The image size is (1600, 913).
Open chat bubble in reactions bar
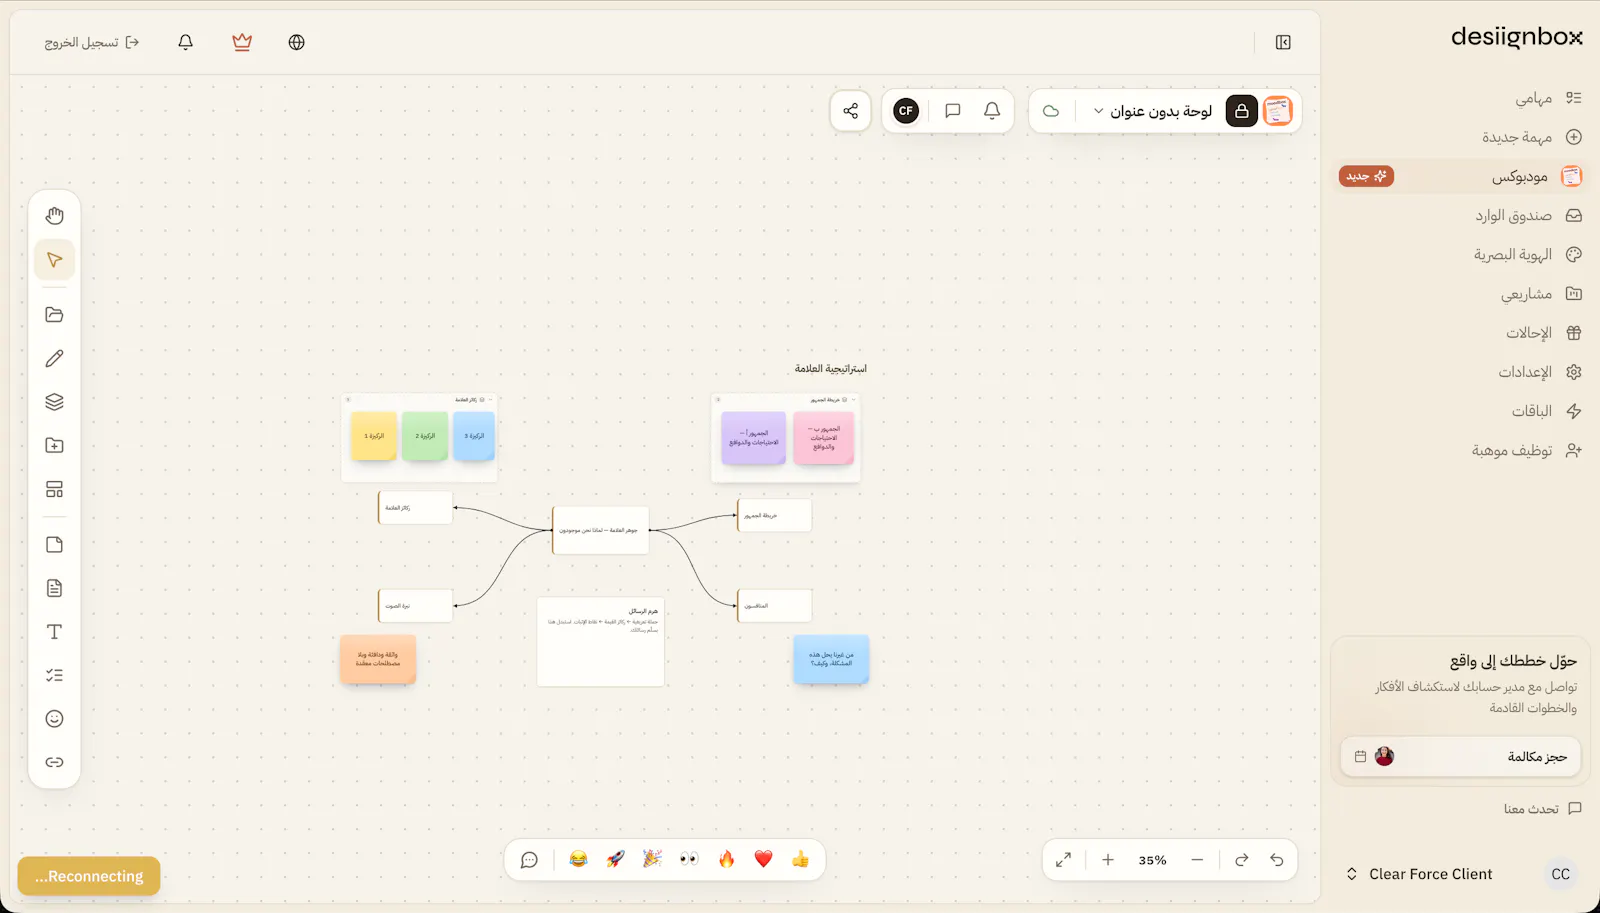pyautogui.click(x=529, y=860)
